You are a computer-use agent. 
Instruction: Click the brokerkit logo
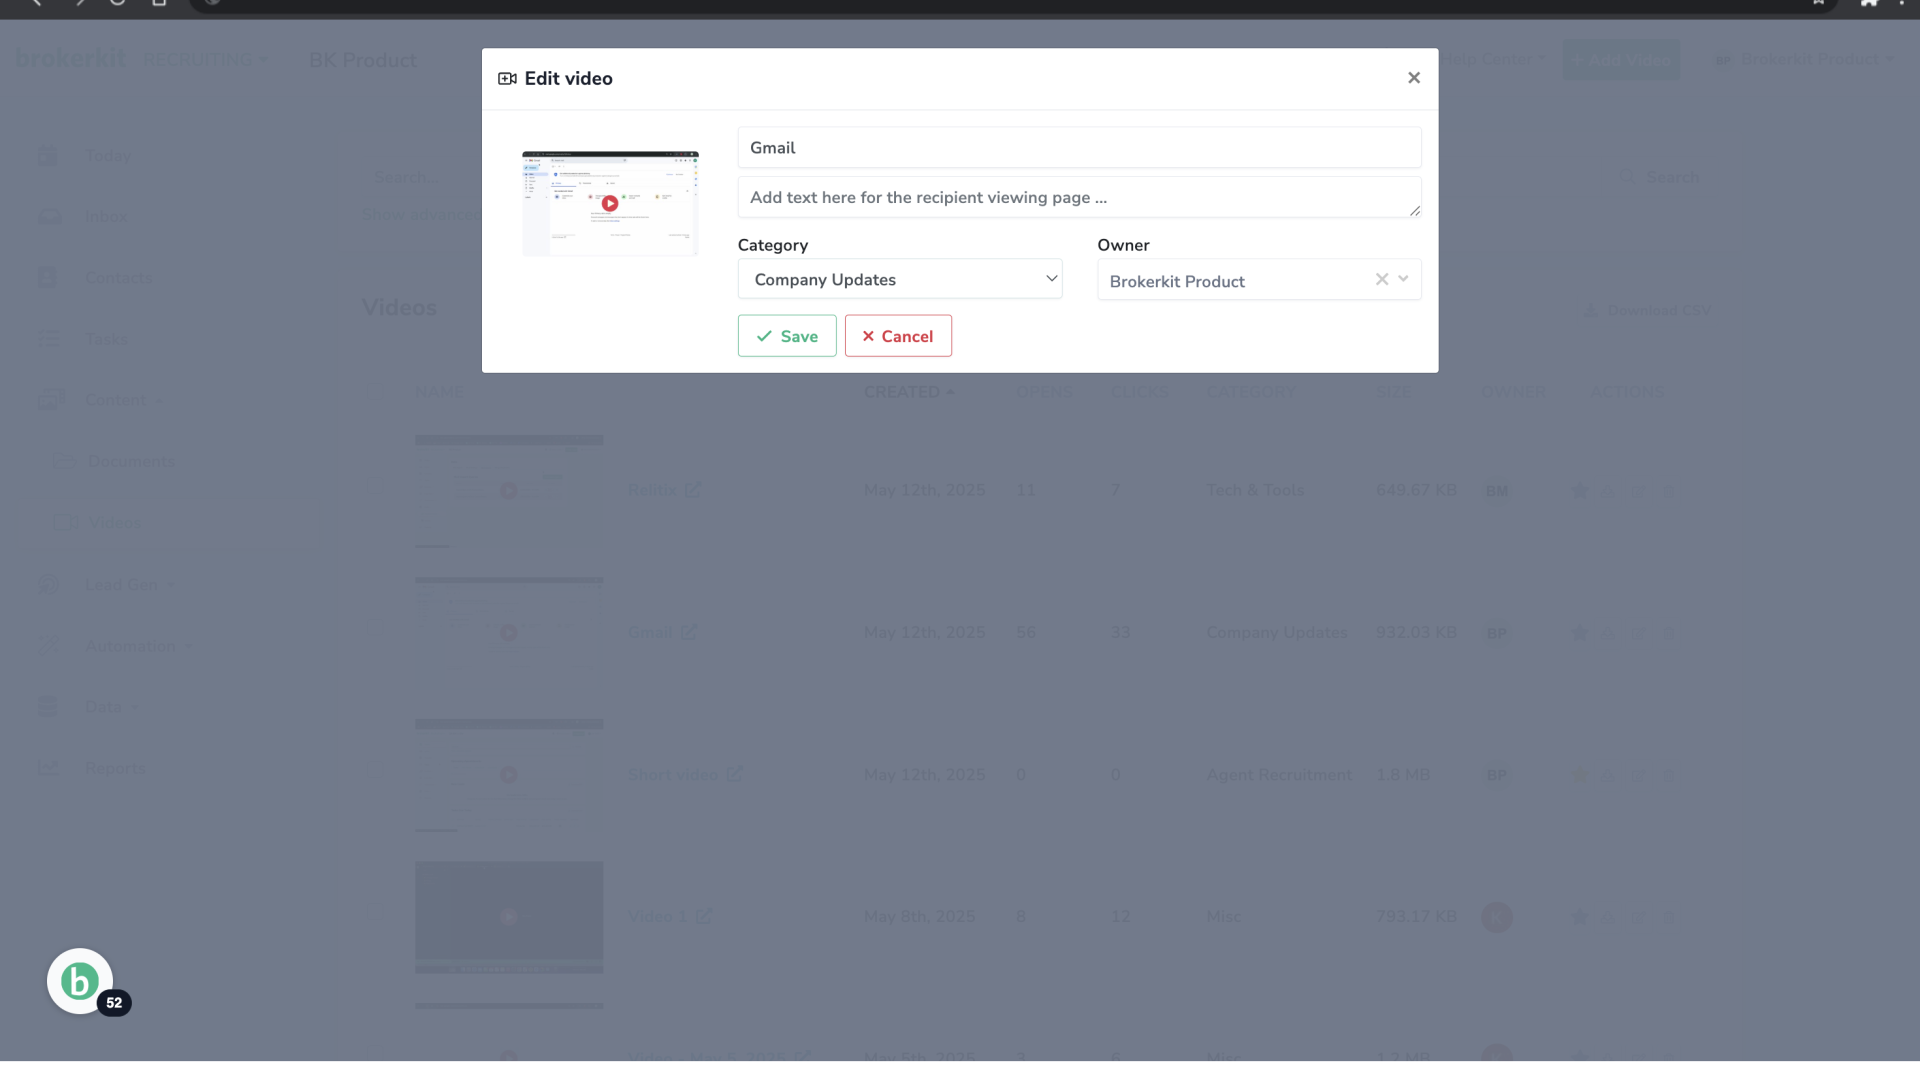tap(71, 58)
